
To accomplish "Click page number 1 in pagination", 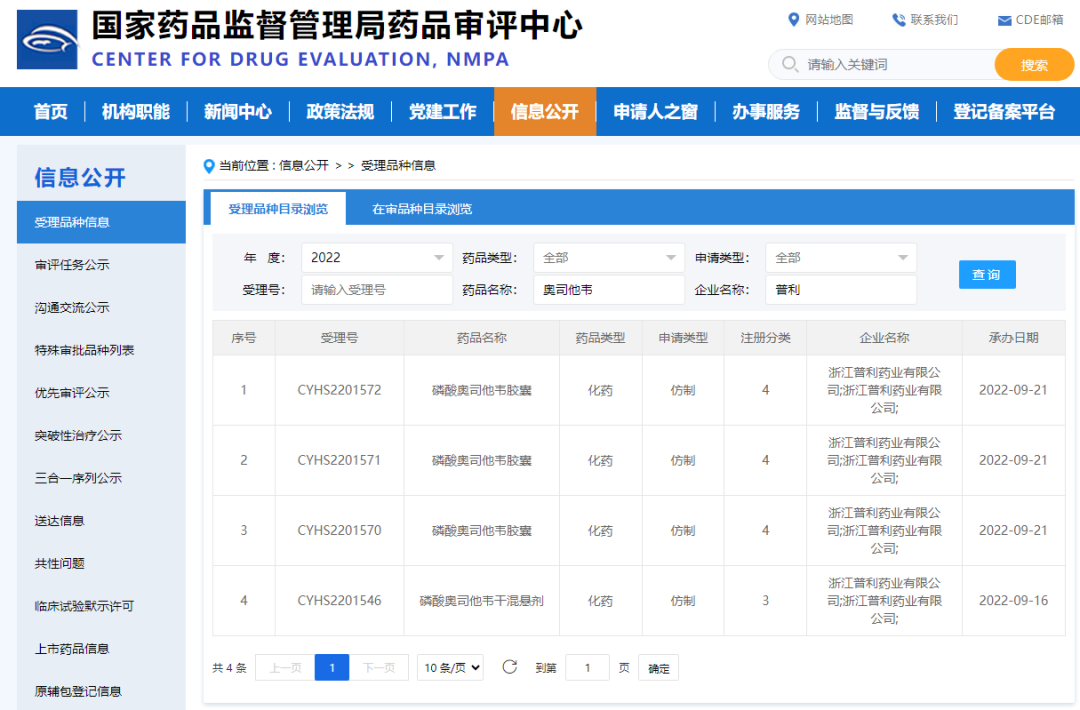I will coord(332,667).
